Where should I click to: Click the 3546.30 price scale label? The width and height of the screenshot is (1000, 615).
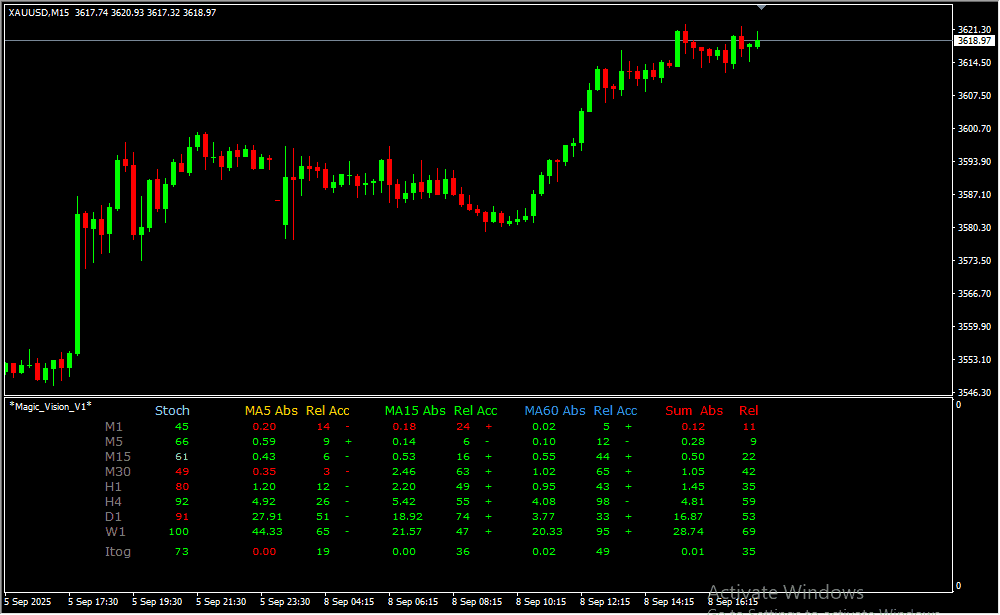click(x=973, y=392)
